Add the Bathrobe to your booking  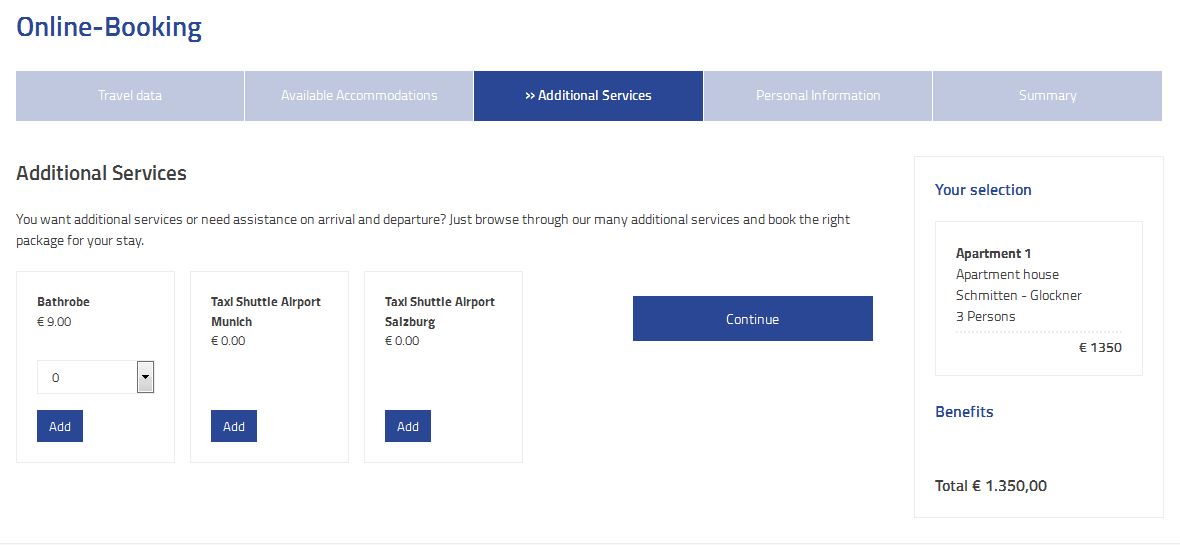(x=59, y=426)
